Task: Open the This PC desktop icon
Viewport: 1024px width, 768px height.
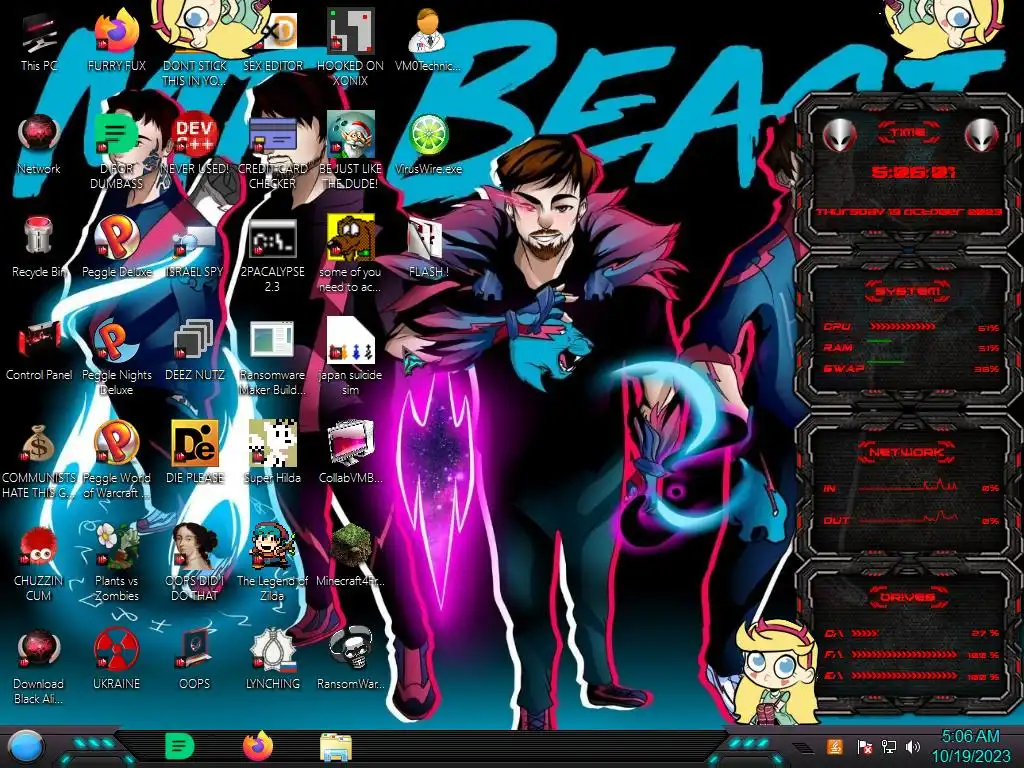Action: (39, 42)
